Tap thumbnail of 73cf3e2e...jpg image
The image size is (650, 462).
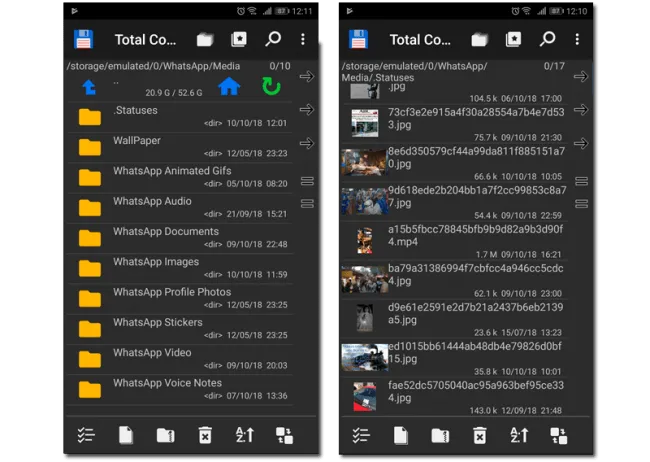(365, 123)
